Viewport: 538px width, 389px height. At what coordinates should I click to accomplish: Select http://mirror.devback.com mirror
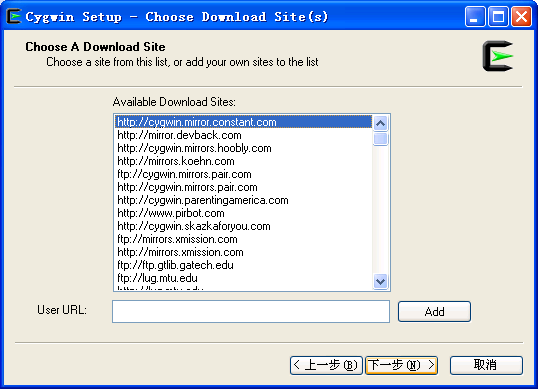tap(244, 135)
